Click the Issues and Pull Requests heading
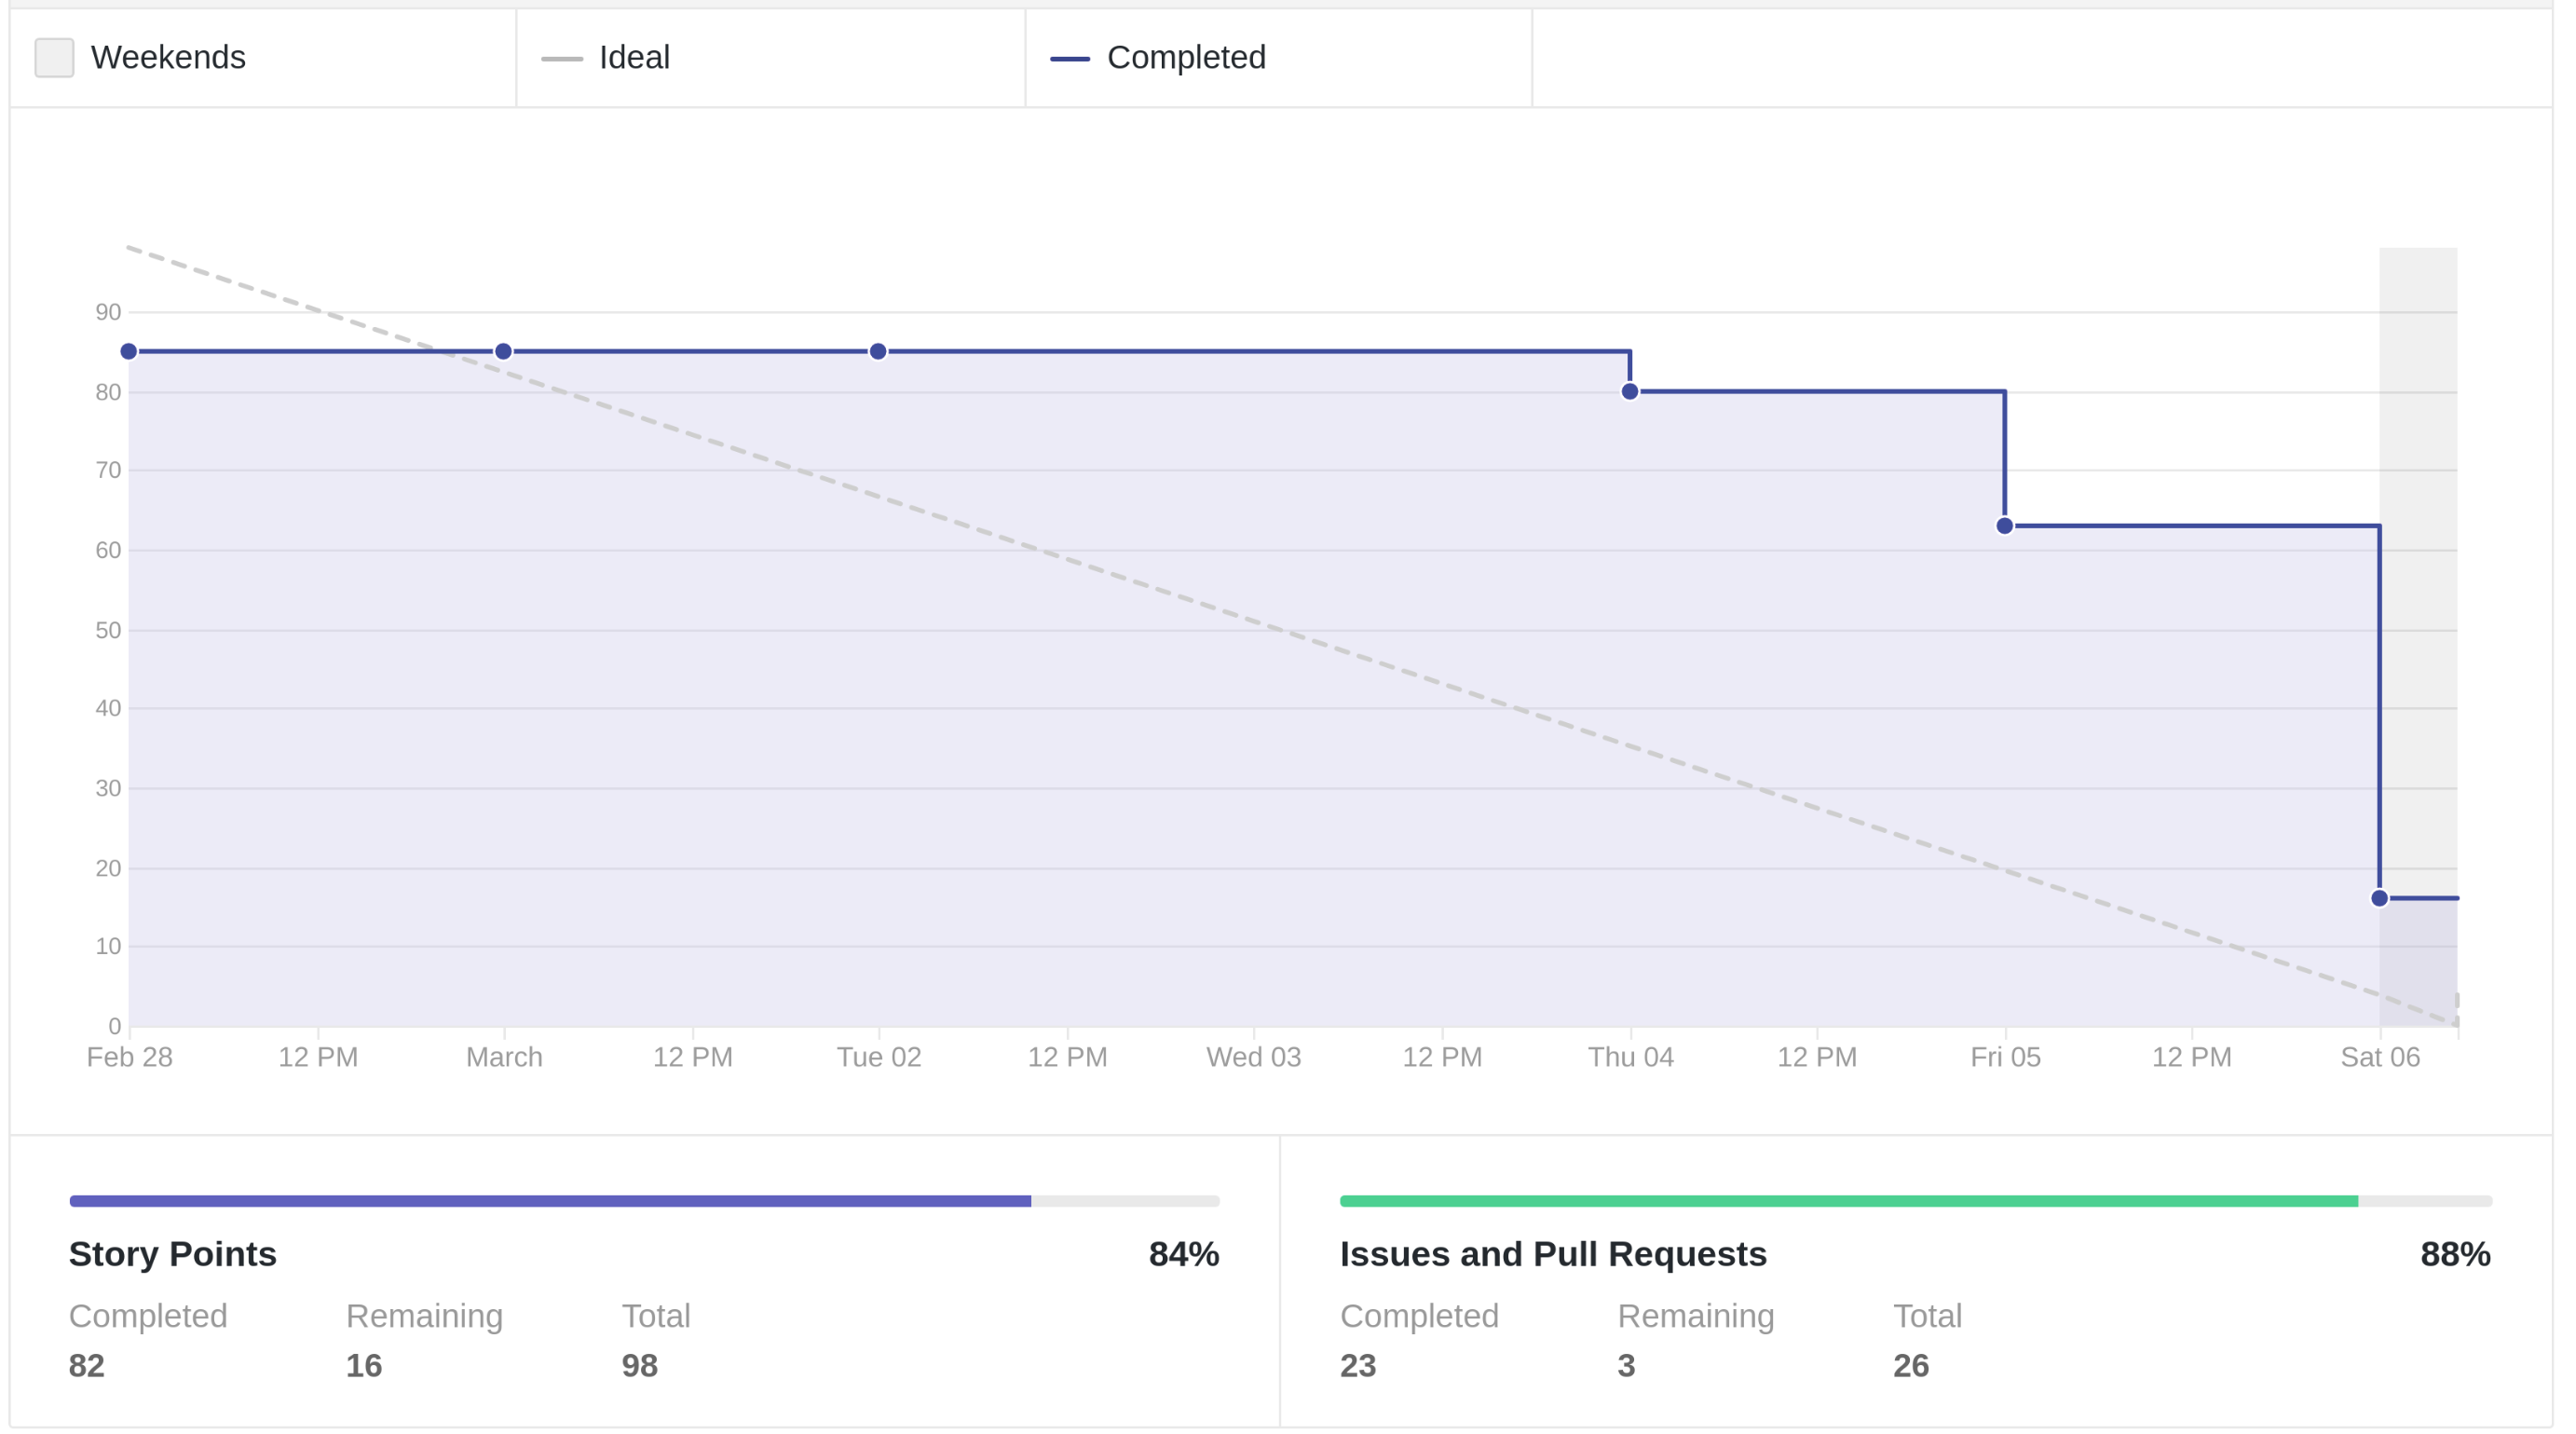 point(1553,1254)
